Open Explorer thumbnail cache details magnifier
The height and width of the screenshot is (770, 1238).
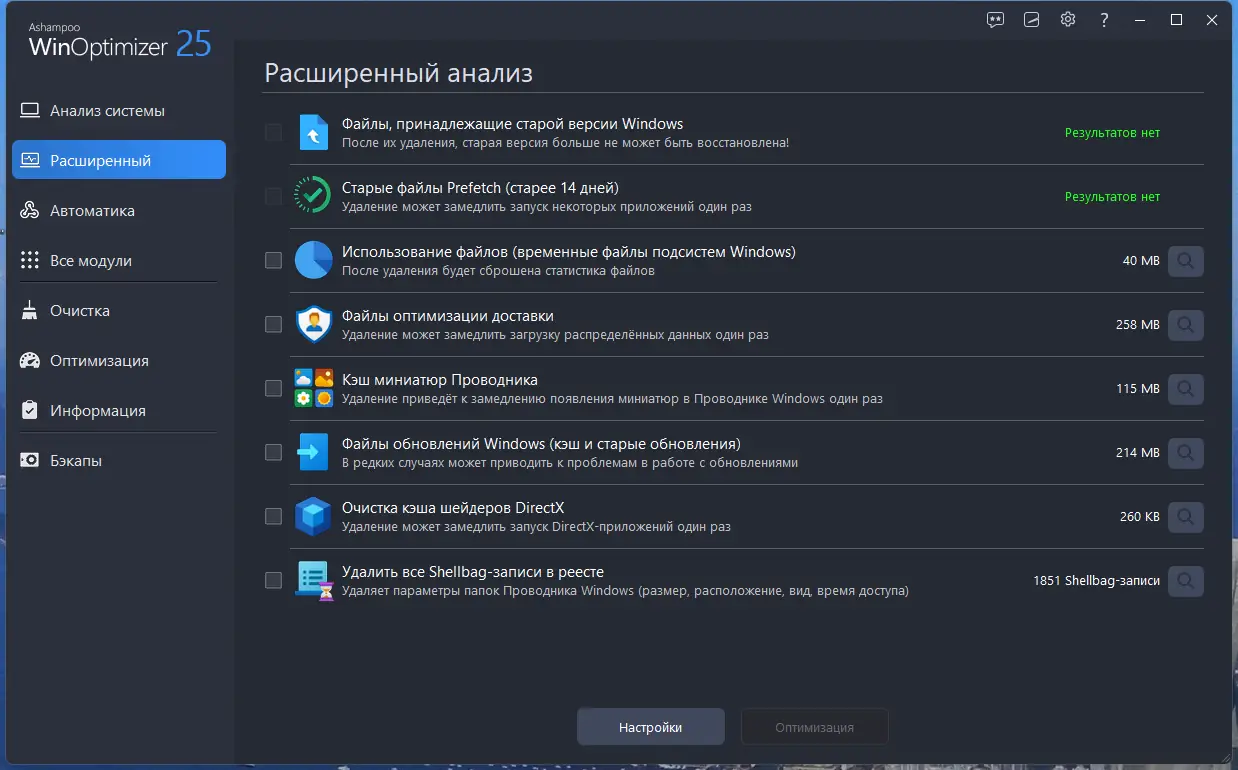1185,389
